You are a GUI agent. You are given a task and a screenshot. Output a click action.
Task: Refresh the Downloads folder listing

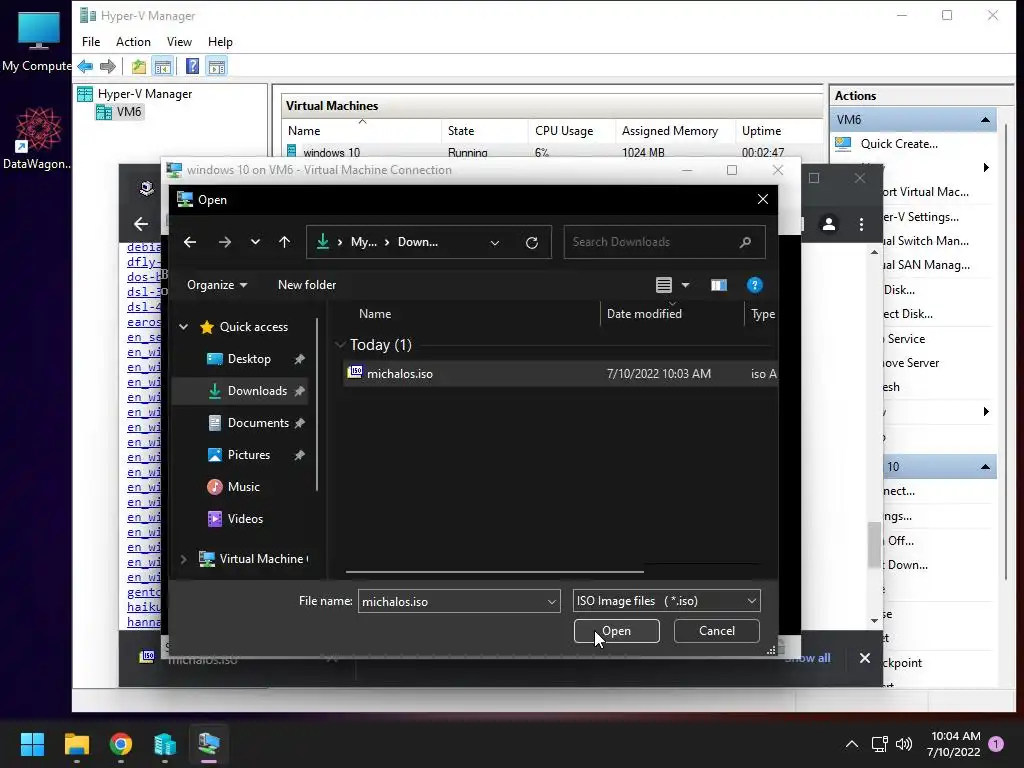pyautogui.click(x=532, y=243)
